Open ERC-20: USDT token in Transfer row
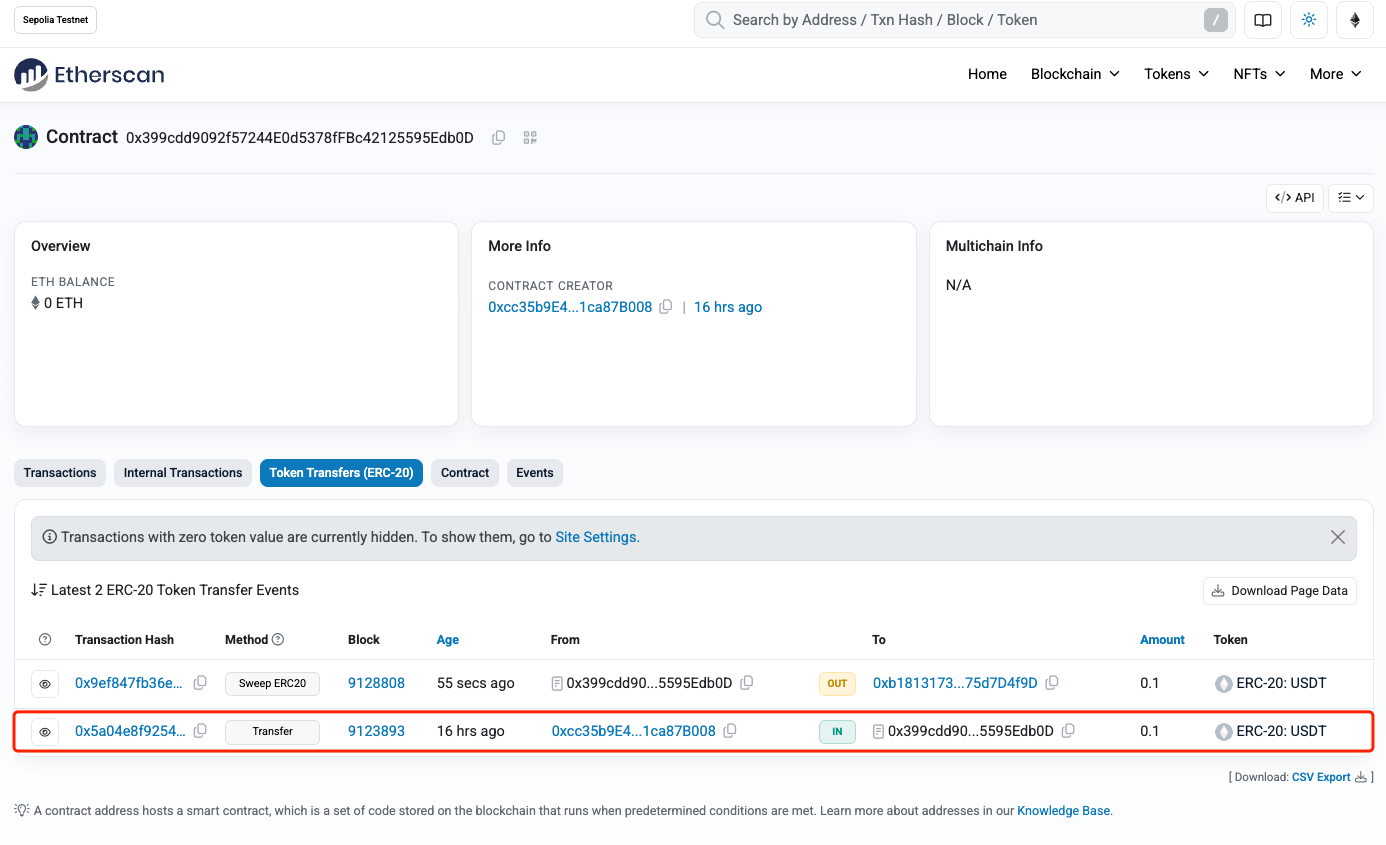Viewport: 1386px width, 845px height. tap(1281, 731)
